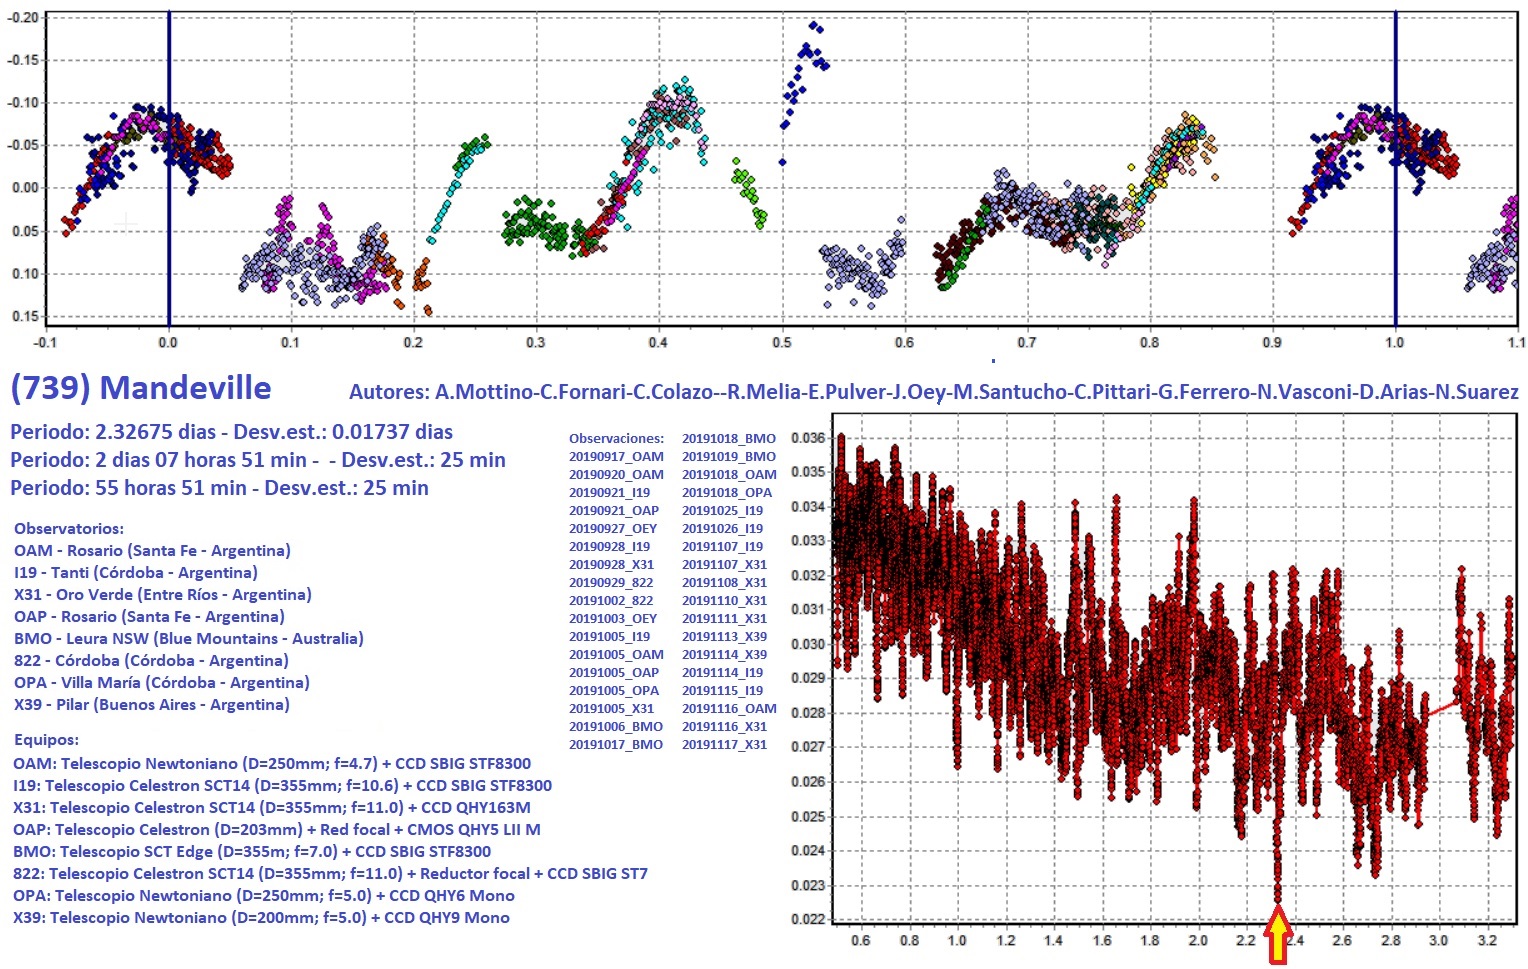
Task: Click the "X31: Telescopio Celestron SCT14" equipment line
Action: [272, 807]
